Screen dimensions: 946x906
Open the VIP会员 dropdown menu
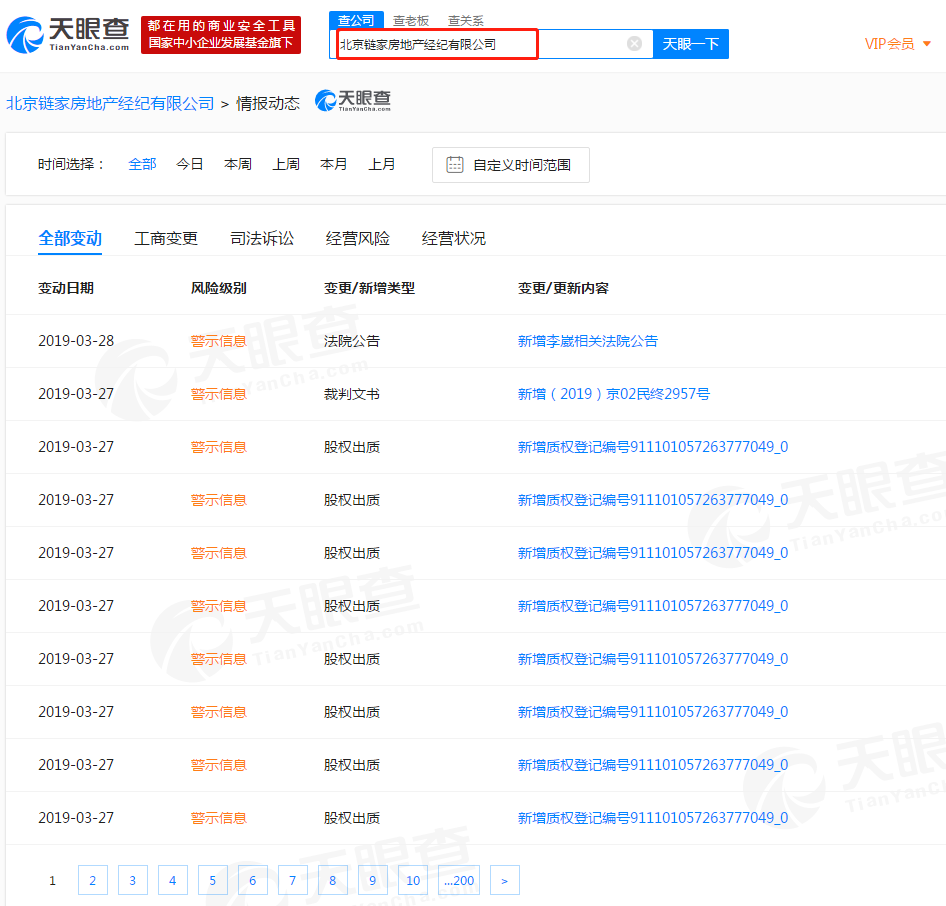point(891,44)
